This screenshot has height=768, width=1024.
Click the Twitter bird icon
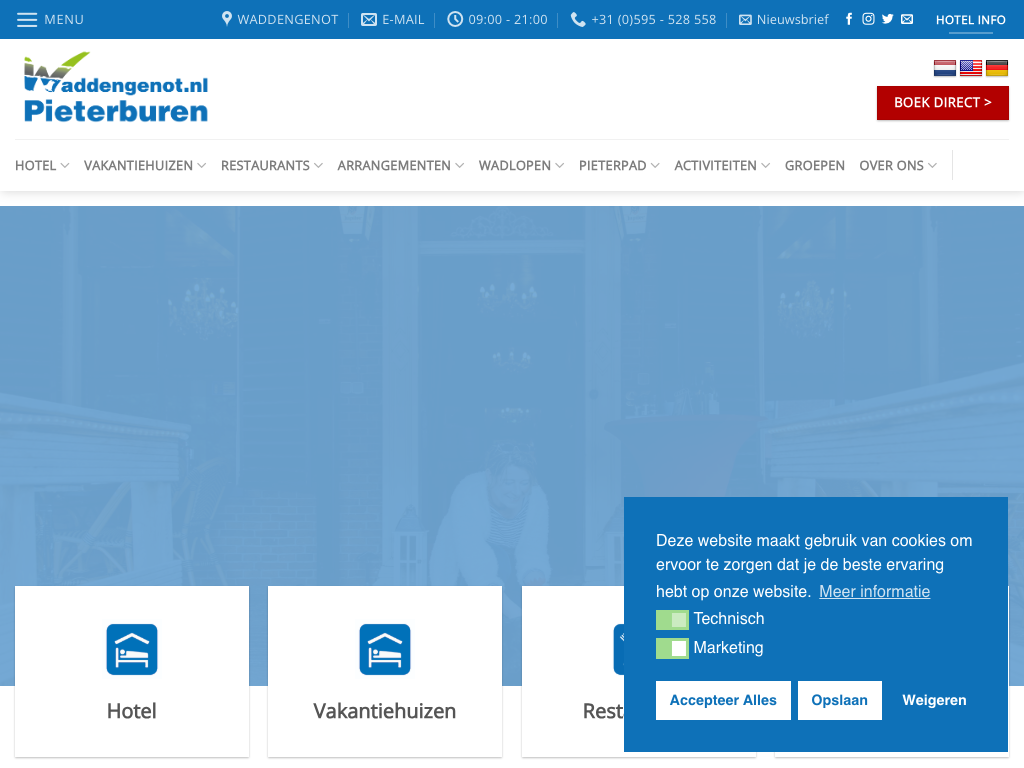tap(887, 19)
